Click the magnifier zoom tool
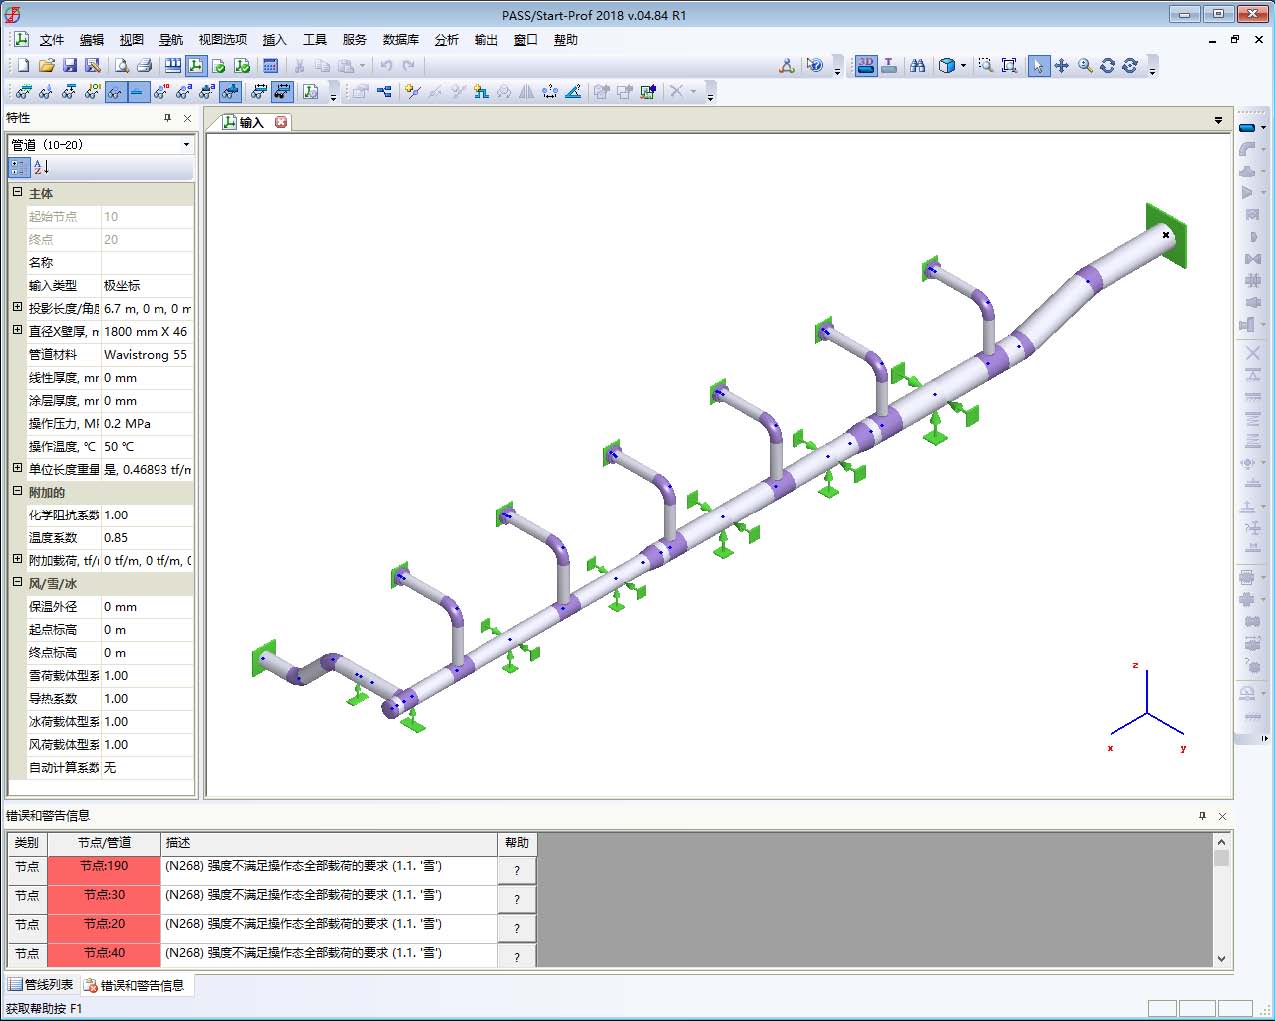This screenshot has height=1021, width=1275. tap(1085, 66)
